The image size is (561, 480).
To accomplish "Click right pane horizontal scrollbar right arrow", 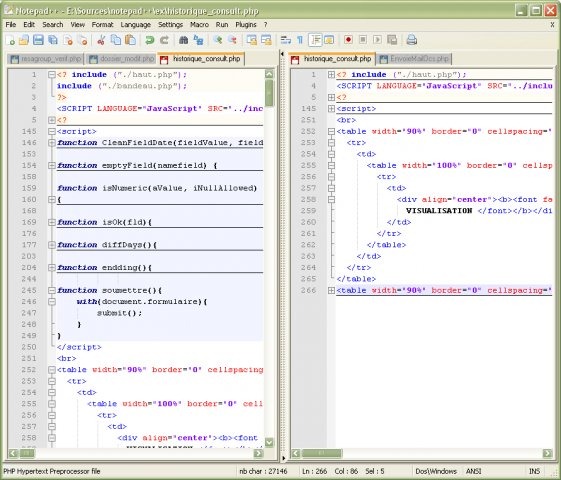I will click(x=547, y=454).
